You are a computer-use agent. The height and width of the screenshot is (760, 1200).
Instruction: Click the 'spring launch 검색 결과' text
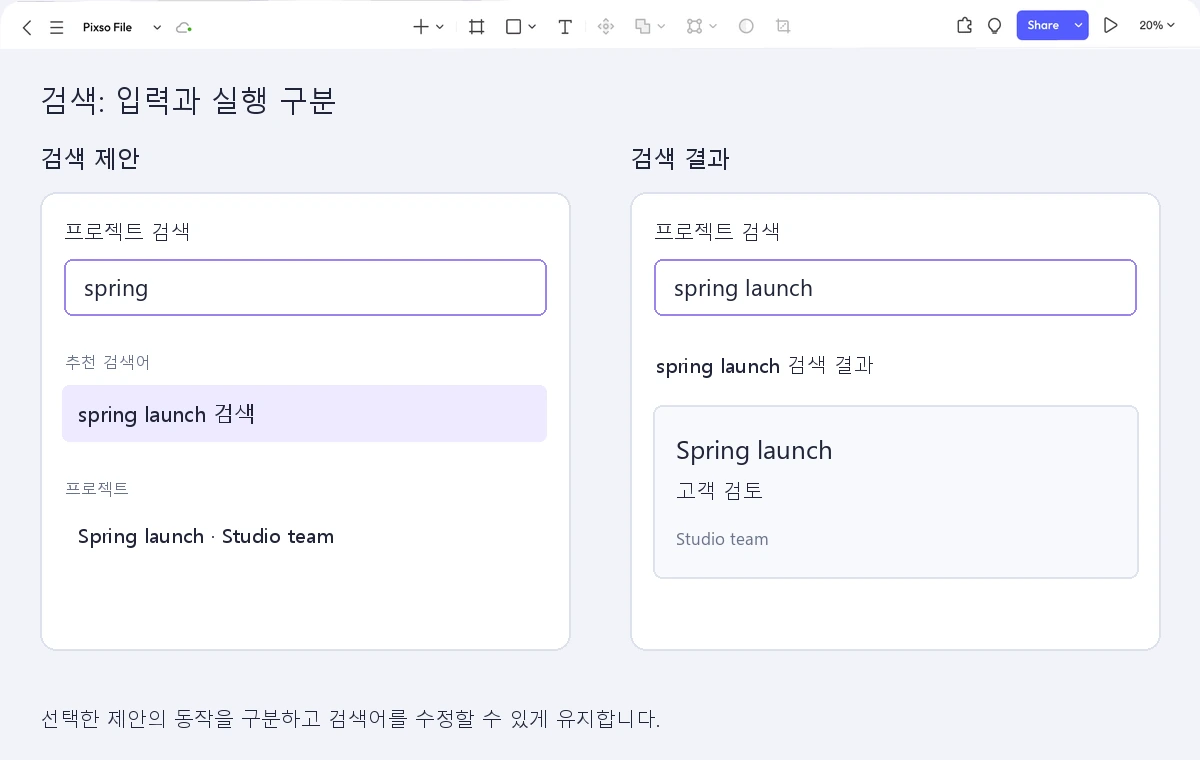tap(765, 366)
